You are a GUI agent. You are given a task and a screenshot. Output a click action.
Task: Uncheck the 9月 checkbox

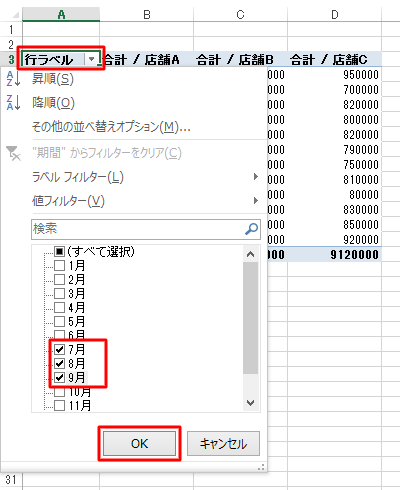tap(59, 377)
